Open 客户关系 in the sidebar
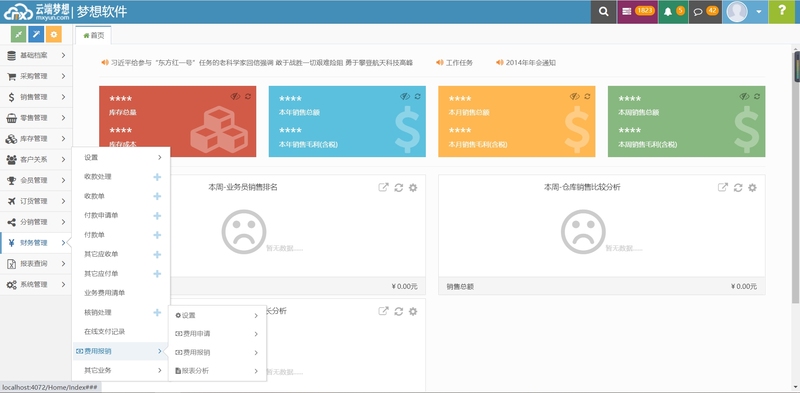Viewport: 800px width, 393px height. [36, 160]
